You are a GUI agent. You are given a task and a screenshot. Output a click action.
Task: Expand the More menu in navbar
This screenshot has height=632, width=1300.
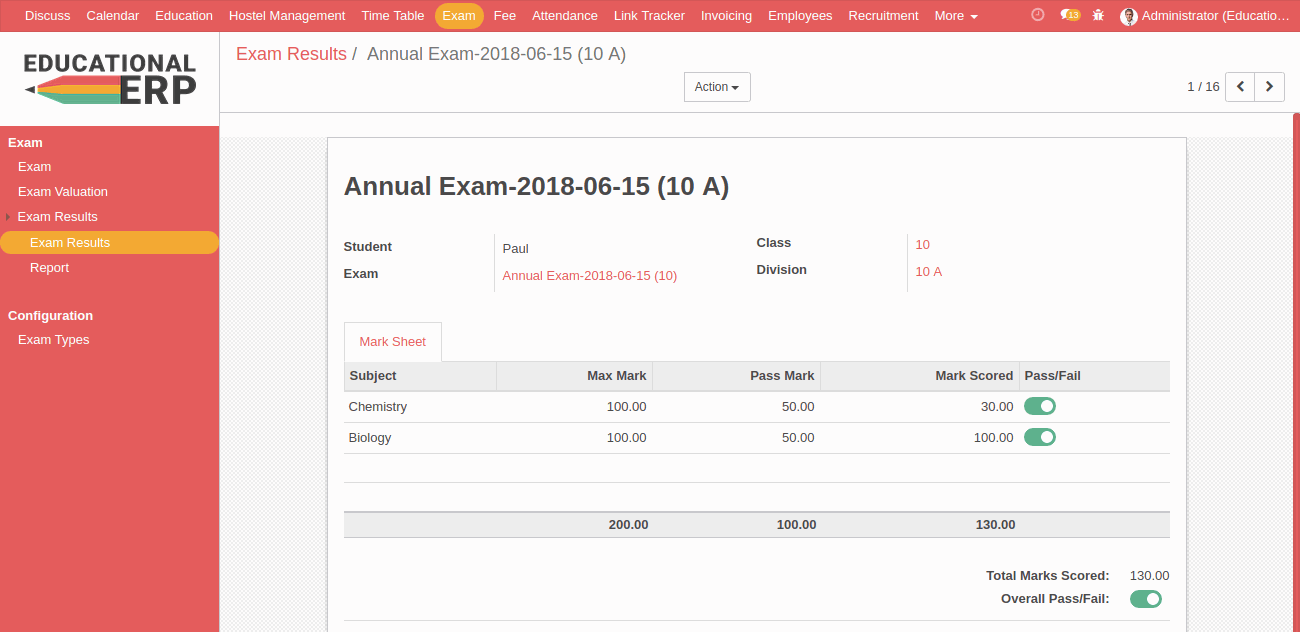tap(955, 16)
